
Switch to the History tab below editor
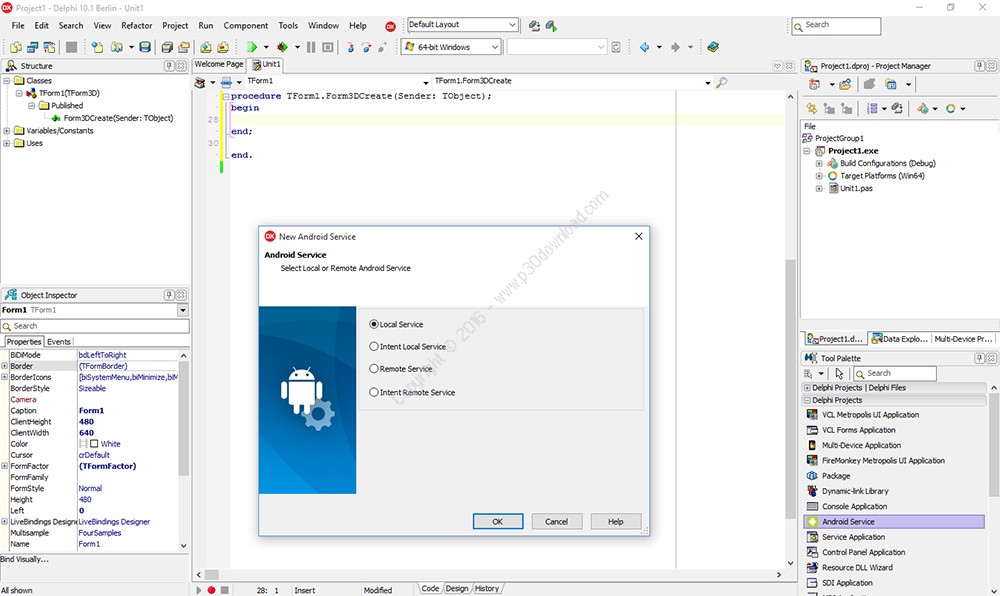coord(487,588)
